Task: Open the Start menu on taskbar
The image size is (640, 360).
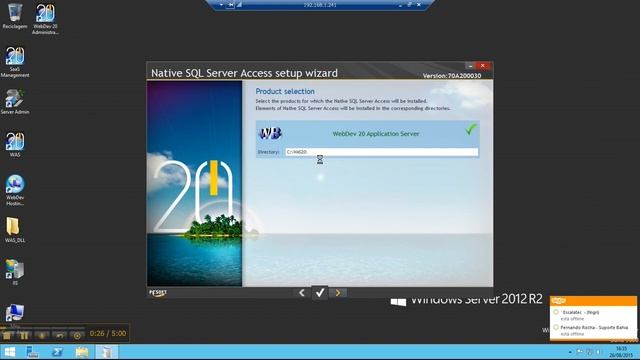Action: pos(9,352)
